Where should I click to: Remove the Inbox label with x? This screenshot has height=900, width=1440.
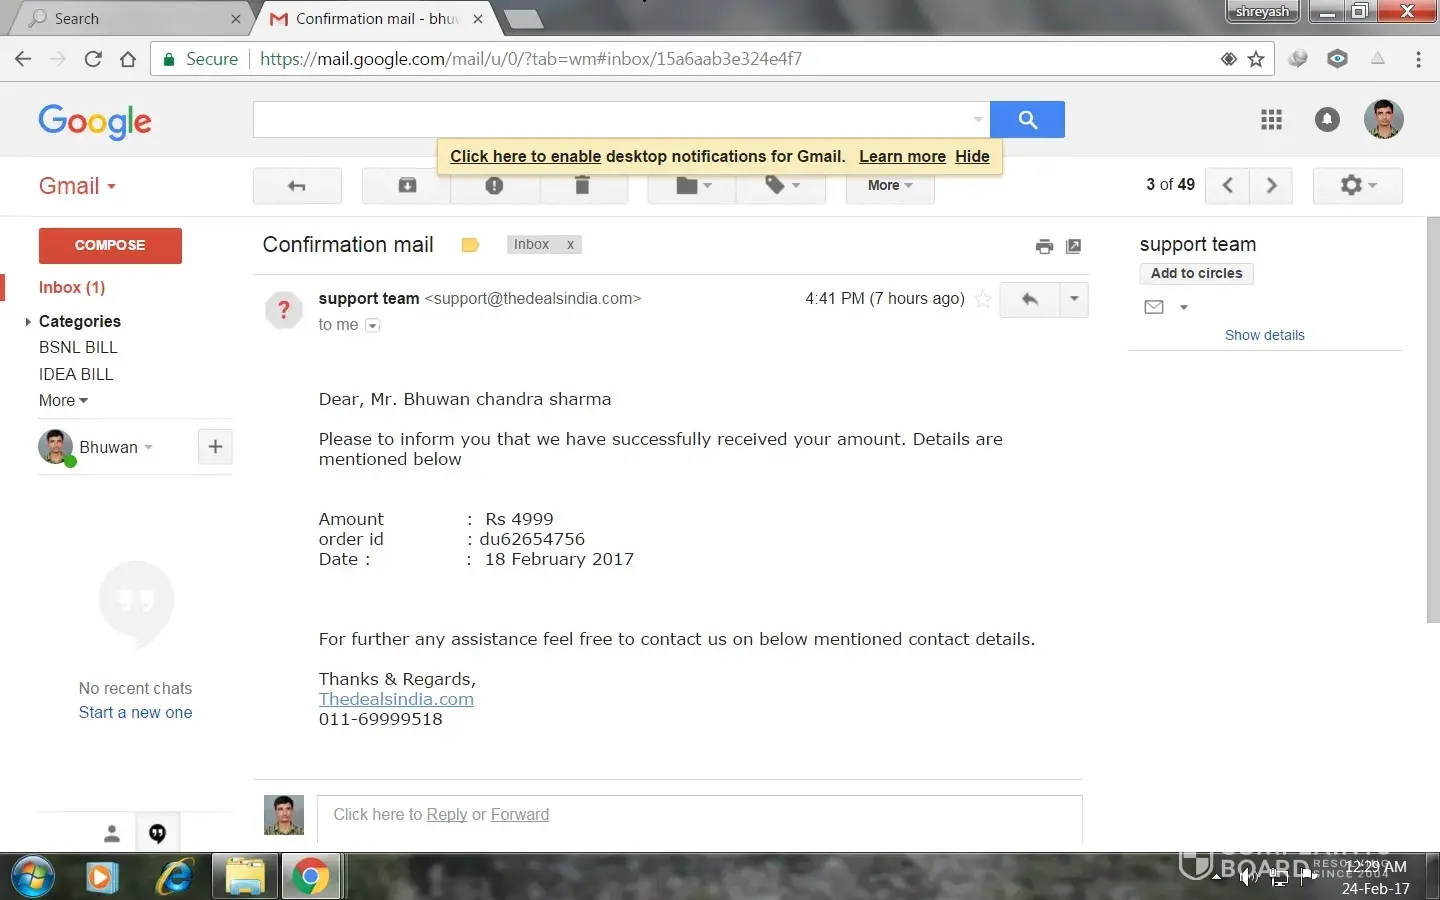tap(570, 245)
